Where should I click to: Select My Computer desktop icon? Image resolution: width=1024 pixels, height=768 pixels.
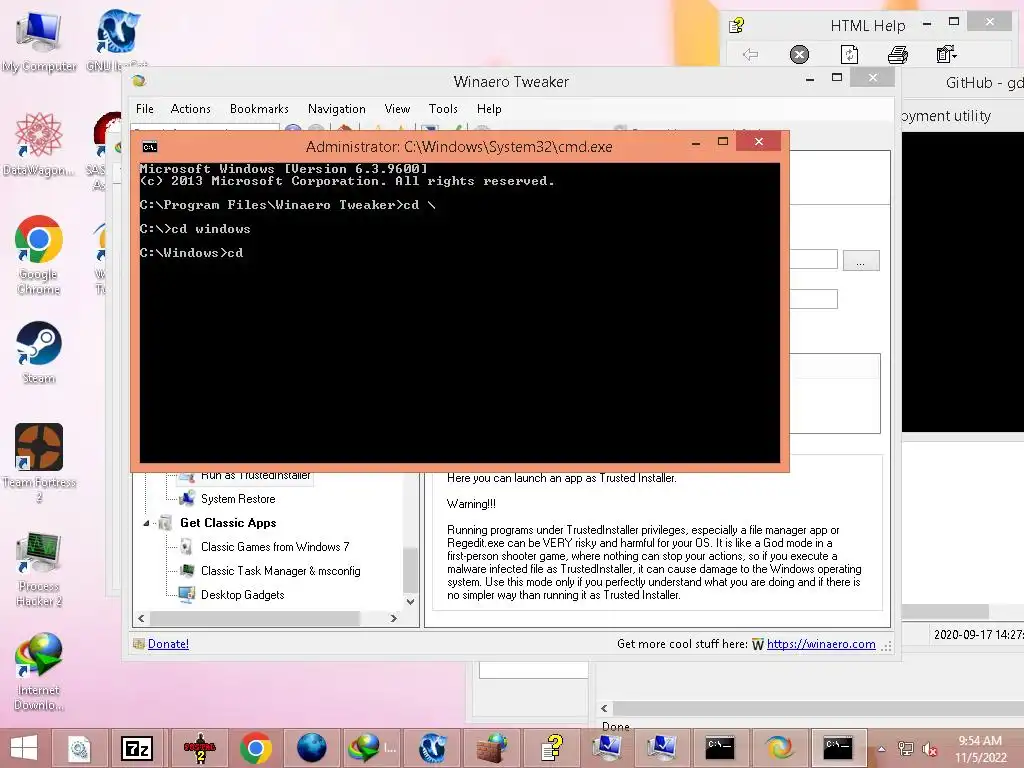click(39, 40)
